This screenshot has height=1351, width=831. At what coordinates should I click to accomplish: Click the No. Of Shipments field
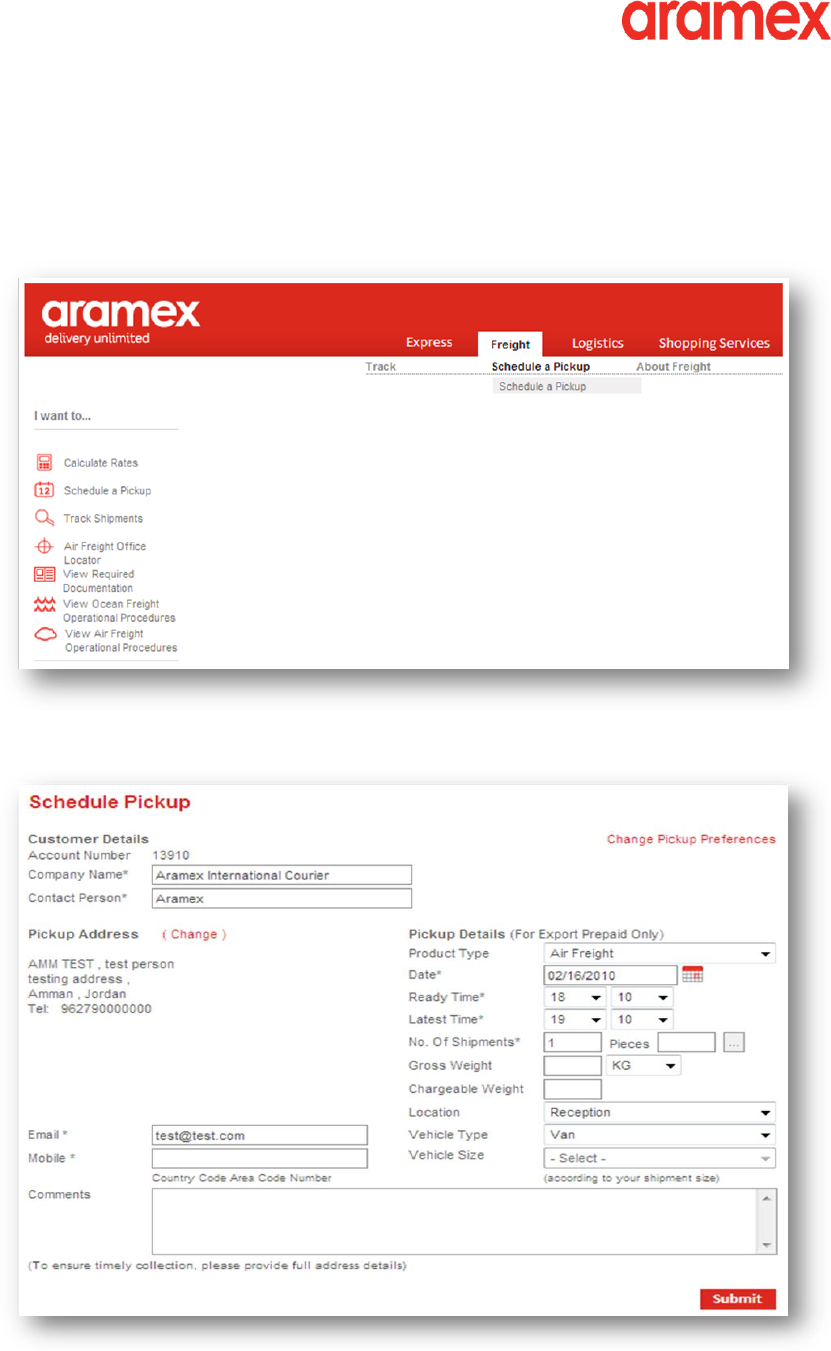[x=573, y=1043]
